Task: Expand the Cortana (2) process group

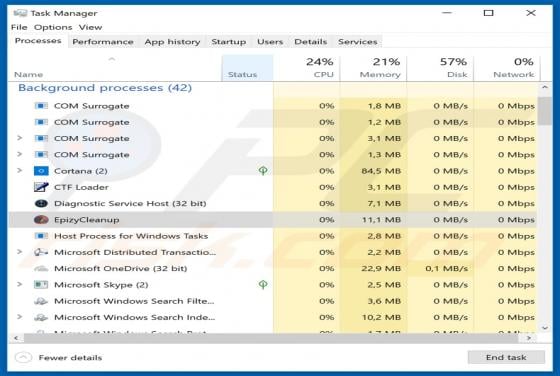Action: coord(20,170)
